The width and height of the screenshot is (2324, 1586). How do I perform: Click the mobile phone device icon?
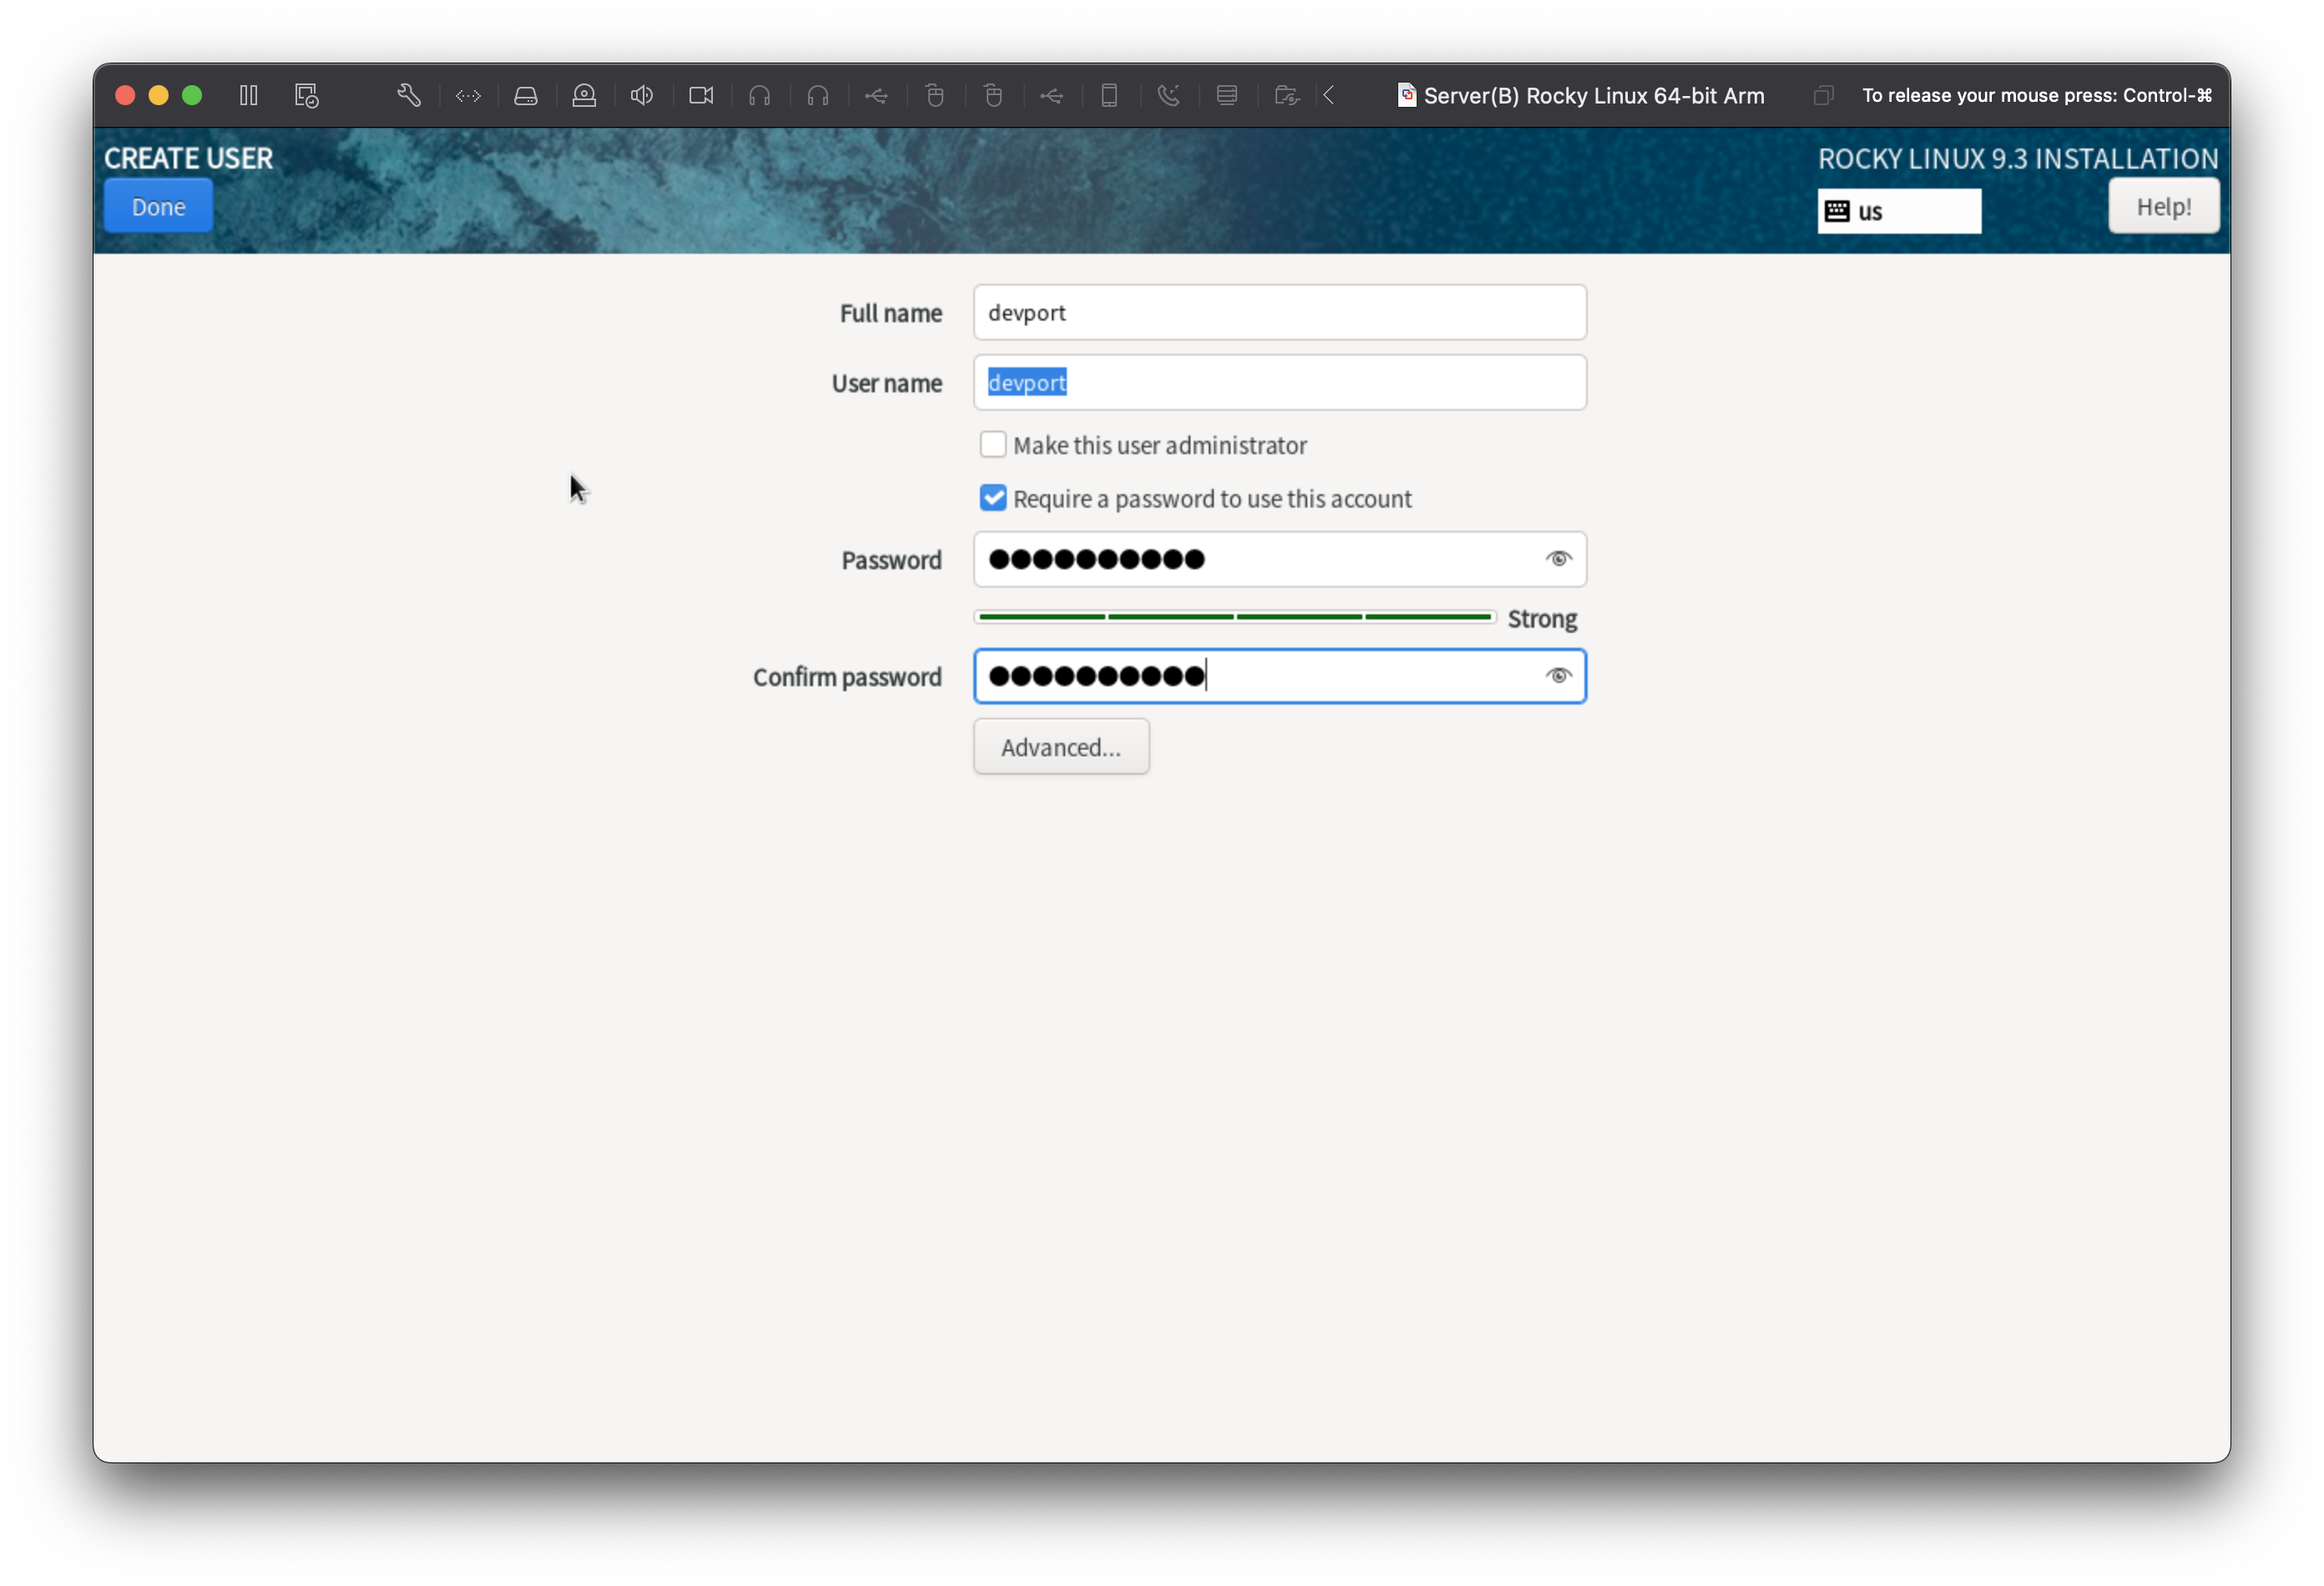pos(1109,95)
